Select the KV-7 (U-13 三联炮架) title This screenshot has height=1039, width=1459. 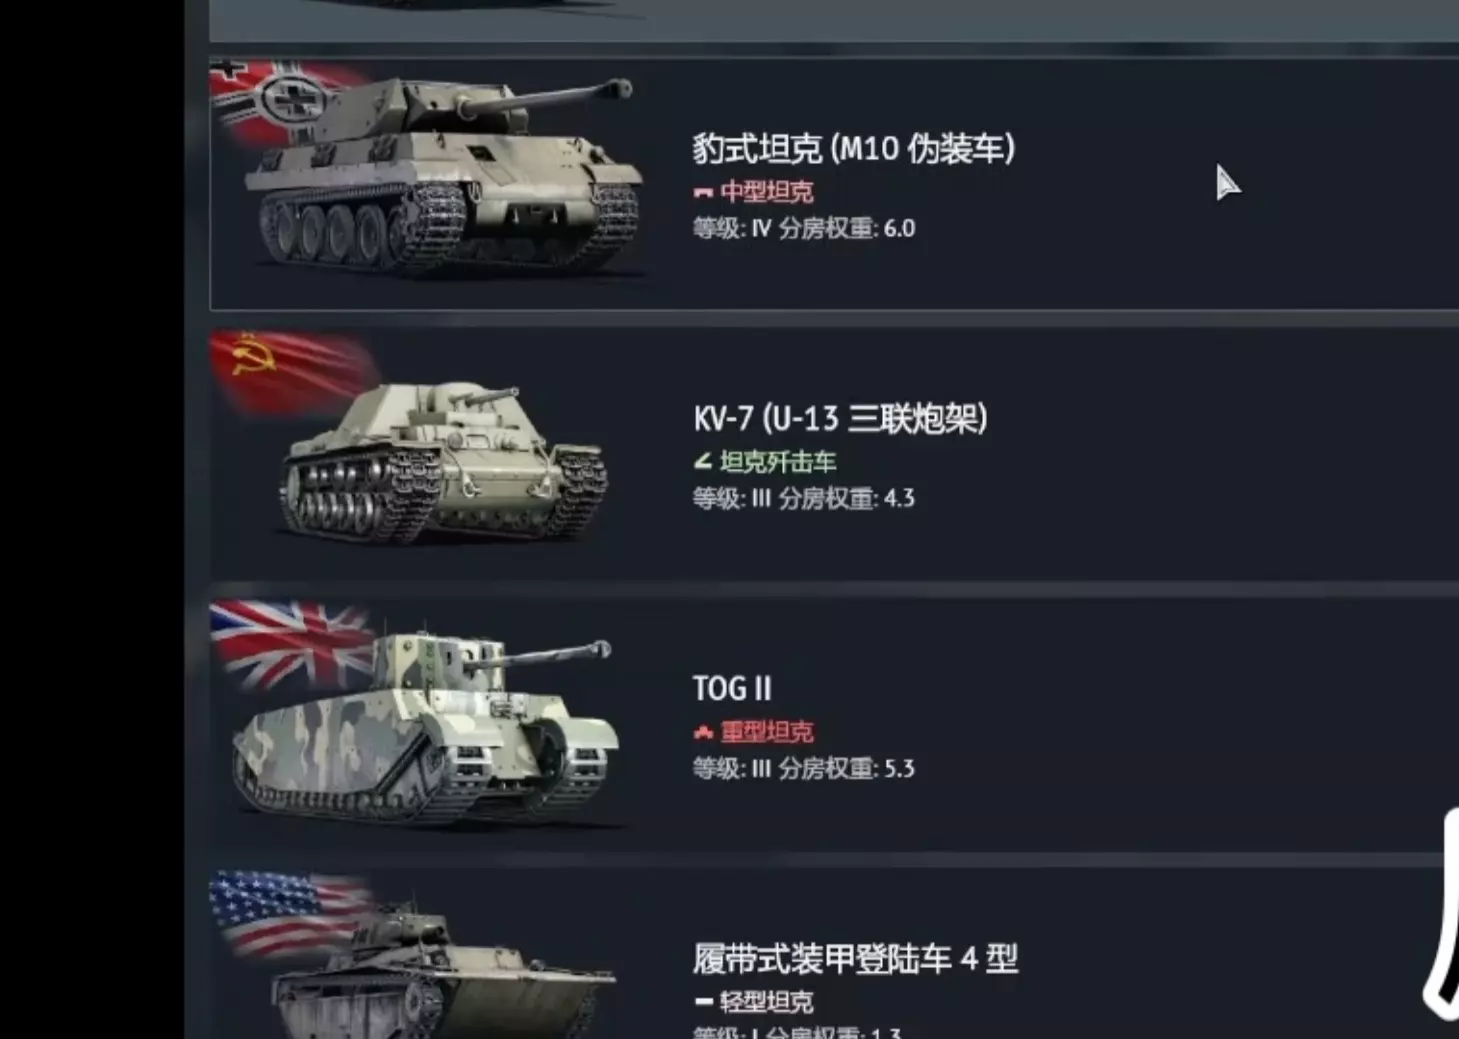(x=840, y=418)
